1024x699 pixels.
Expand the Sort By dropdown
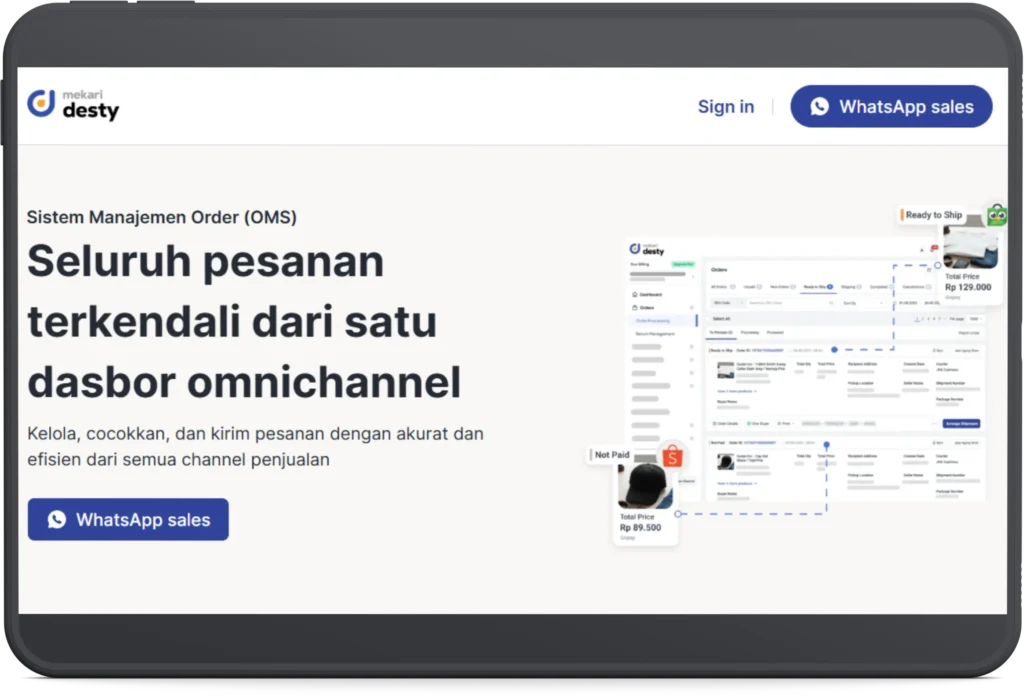tap(863, 302)
